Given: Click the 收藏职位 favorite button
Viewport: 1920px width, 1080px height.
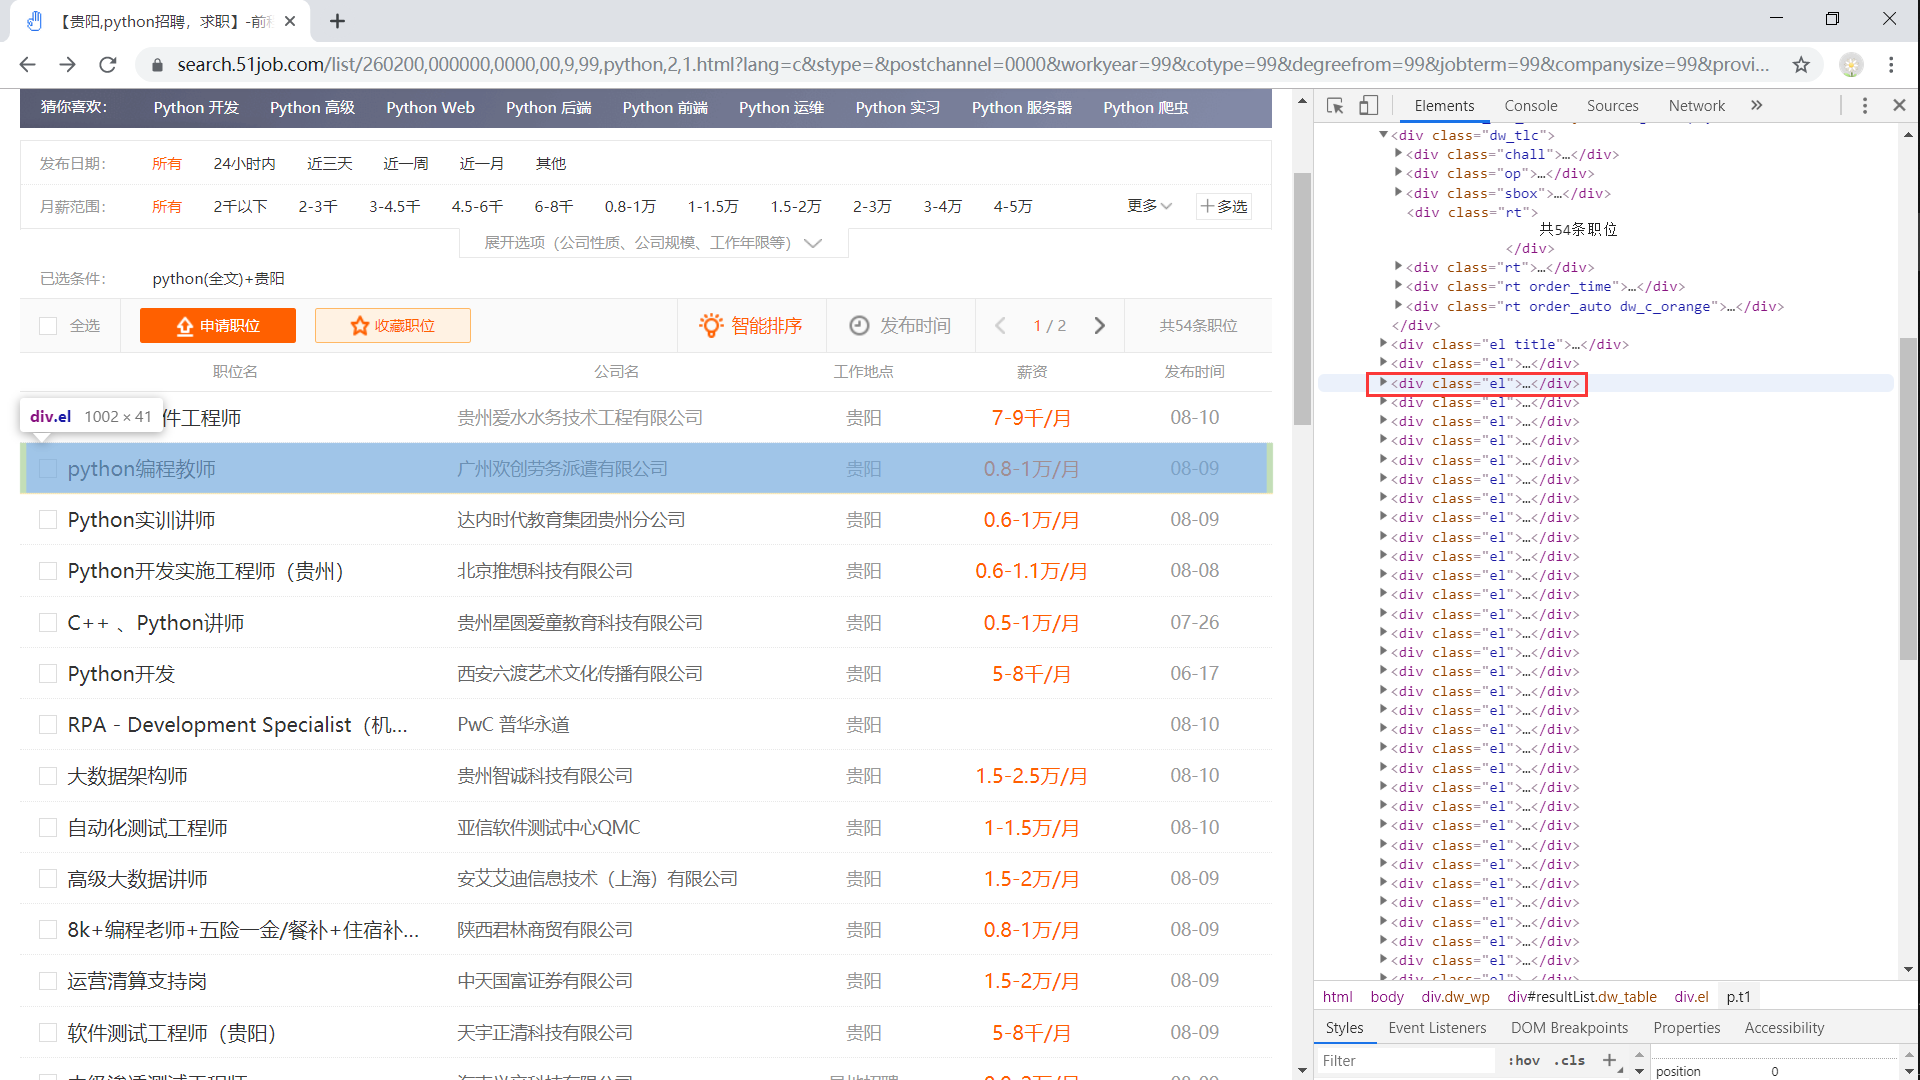Looking at the screenshot, I should click(x=392, y=325).
